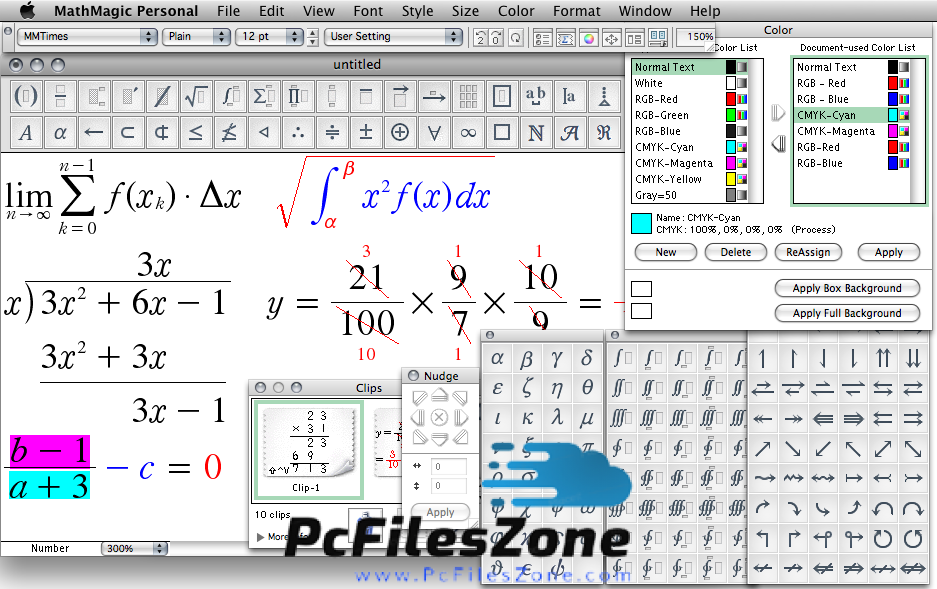937x589 pixels.
Task: Click the color wheel toolbar icon
Action: [x=589, y=39]
